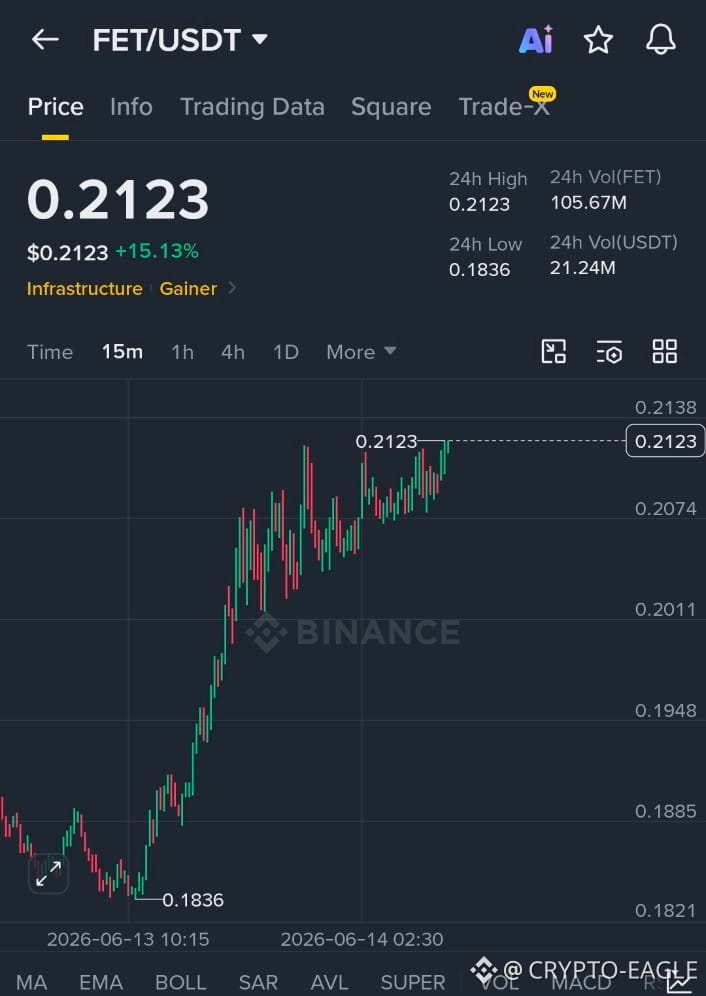The image size is (706, 996).
Task: Select the 1h timeframe
Action: (x=182, y=352)
